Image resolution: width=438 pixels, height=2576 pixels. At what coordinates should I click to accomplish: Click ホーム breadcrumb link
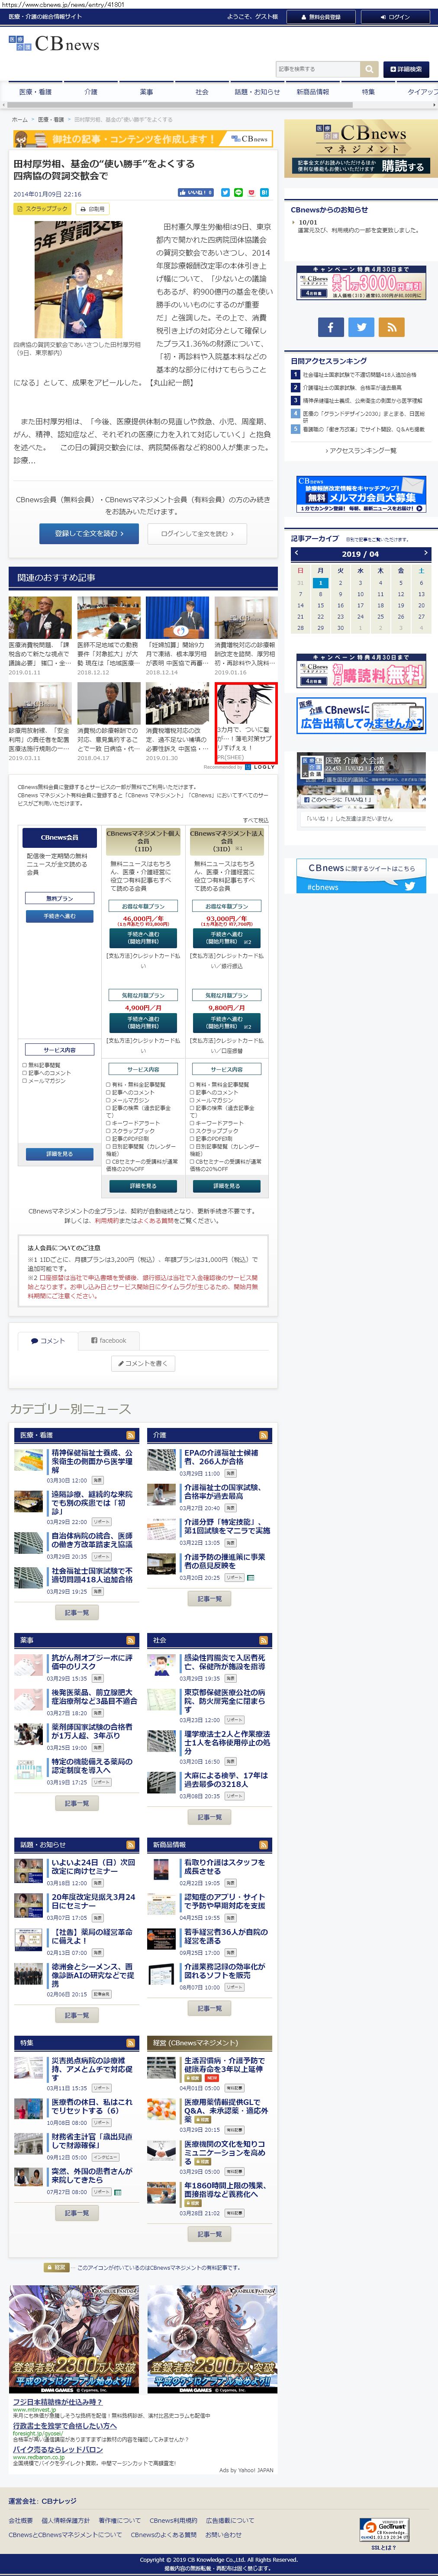pyautogui.click(x=20, y=119)
